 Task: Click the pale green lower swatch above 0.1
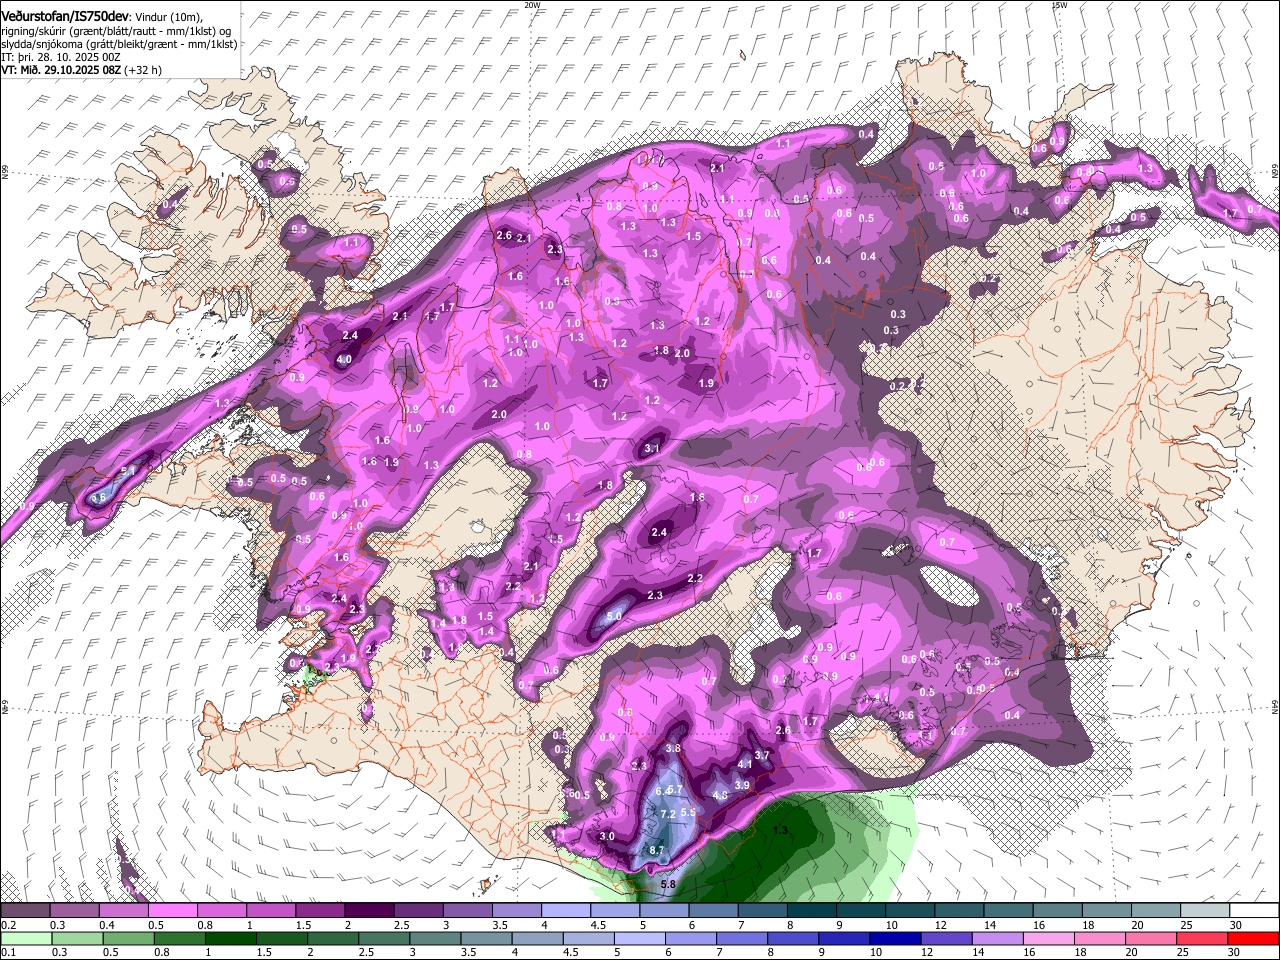click(27, 938)
